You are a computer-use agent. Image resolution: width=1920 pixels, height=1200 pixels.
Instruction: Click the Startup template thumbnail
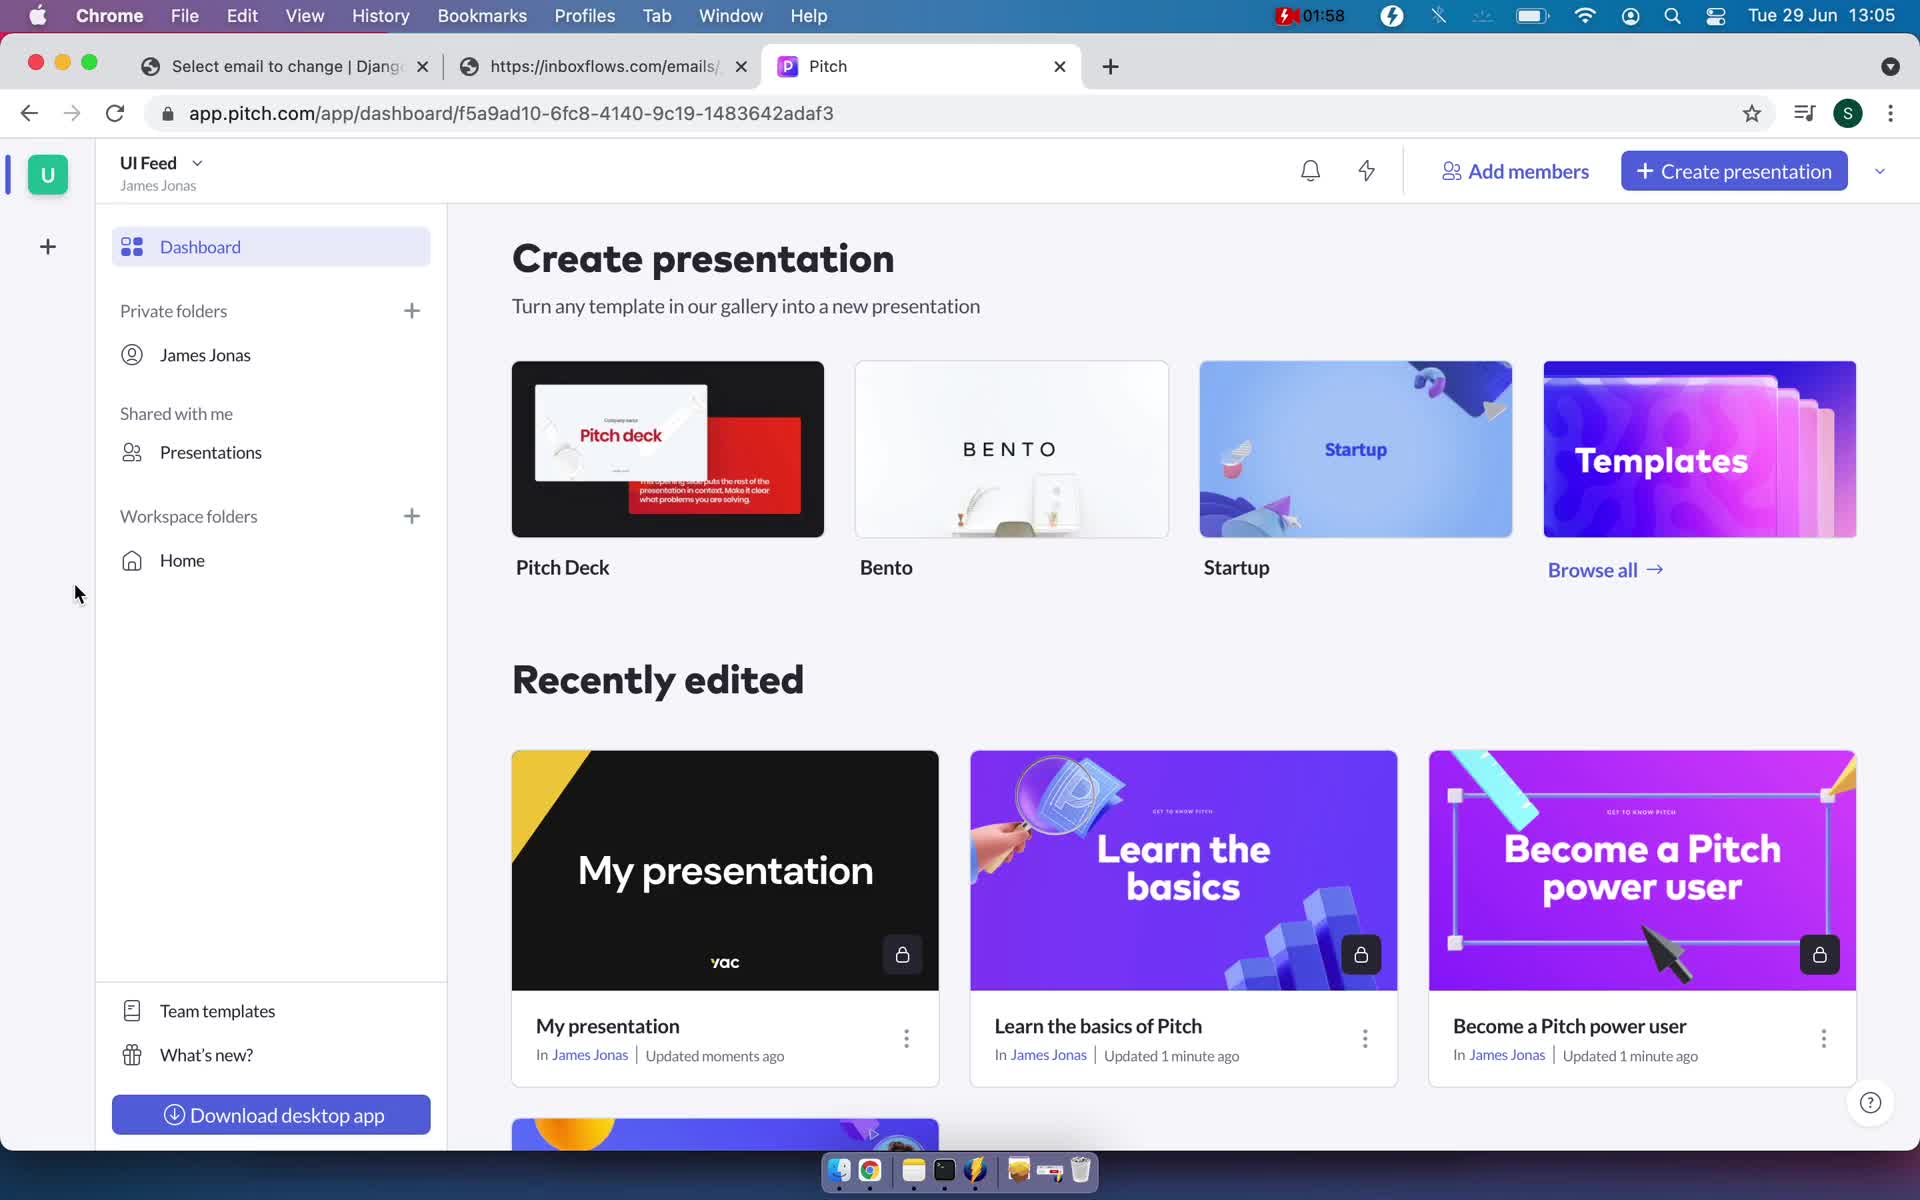(x=1356, y=448)
